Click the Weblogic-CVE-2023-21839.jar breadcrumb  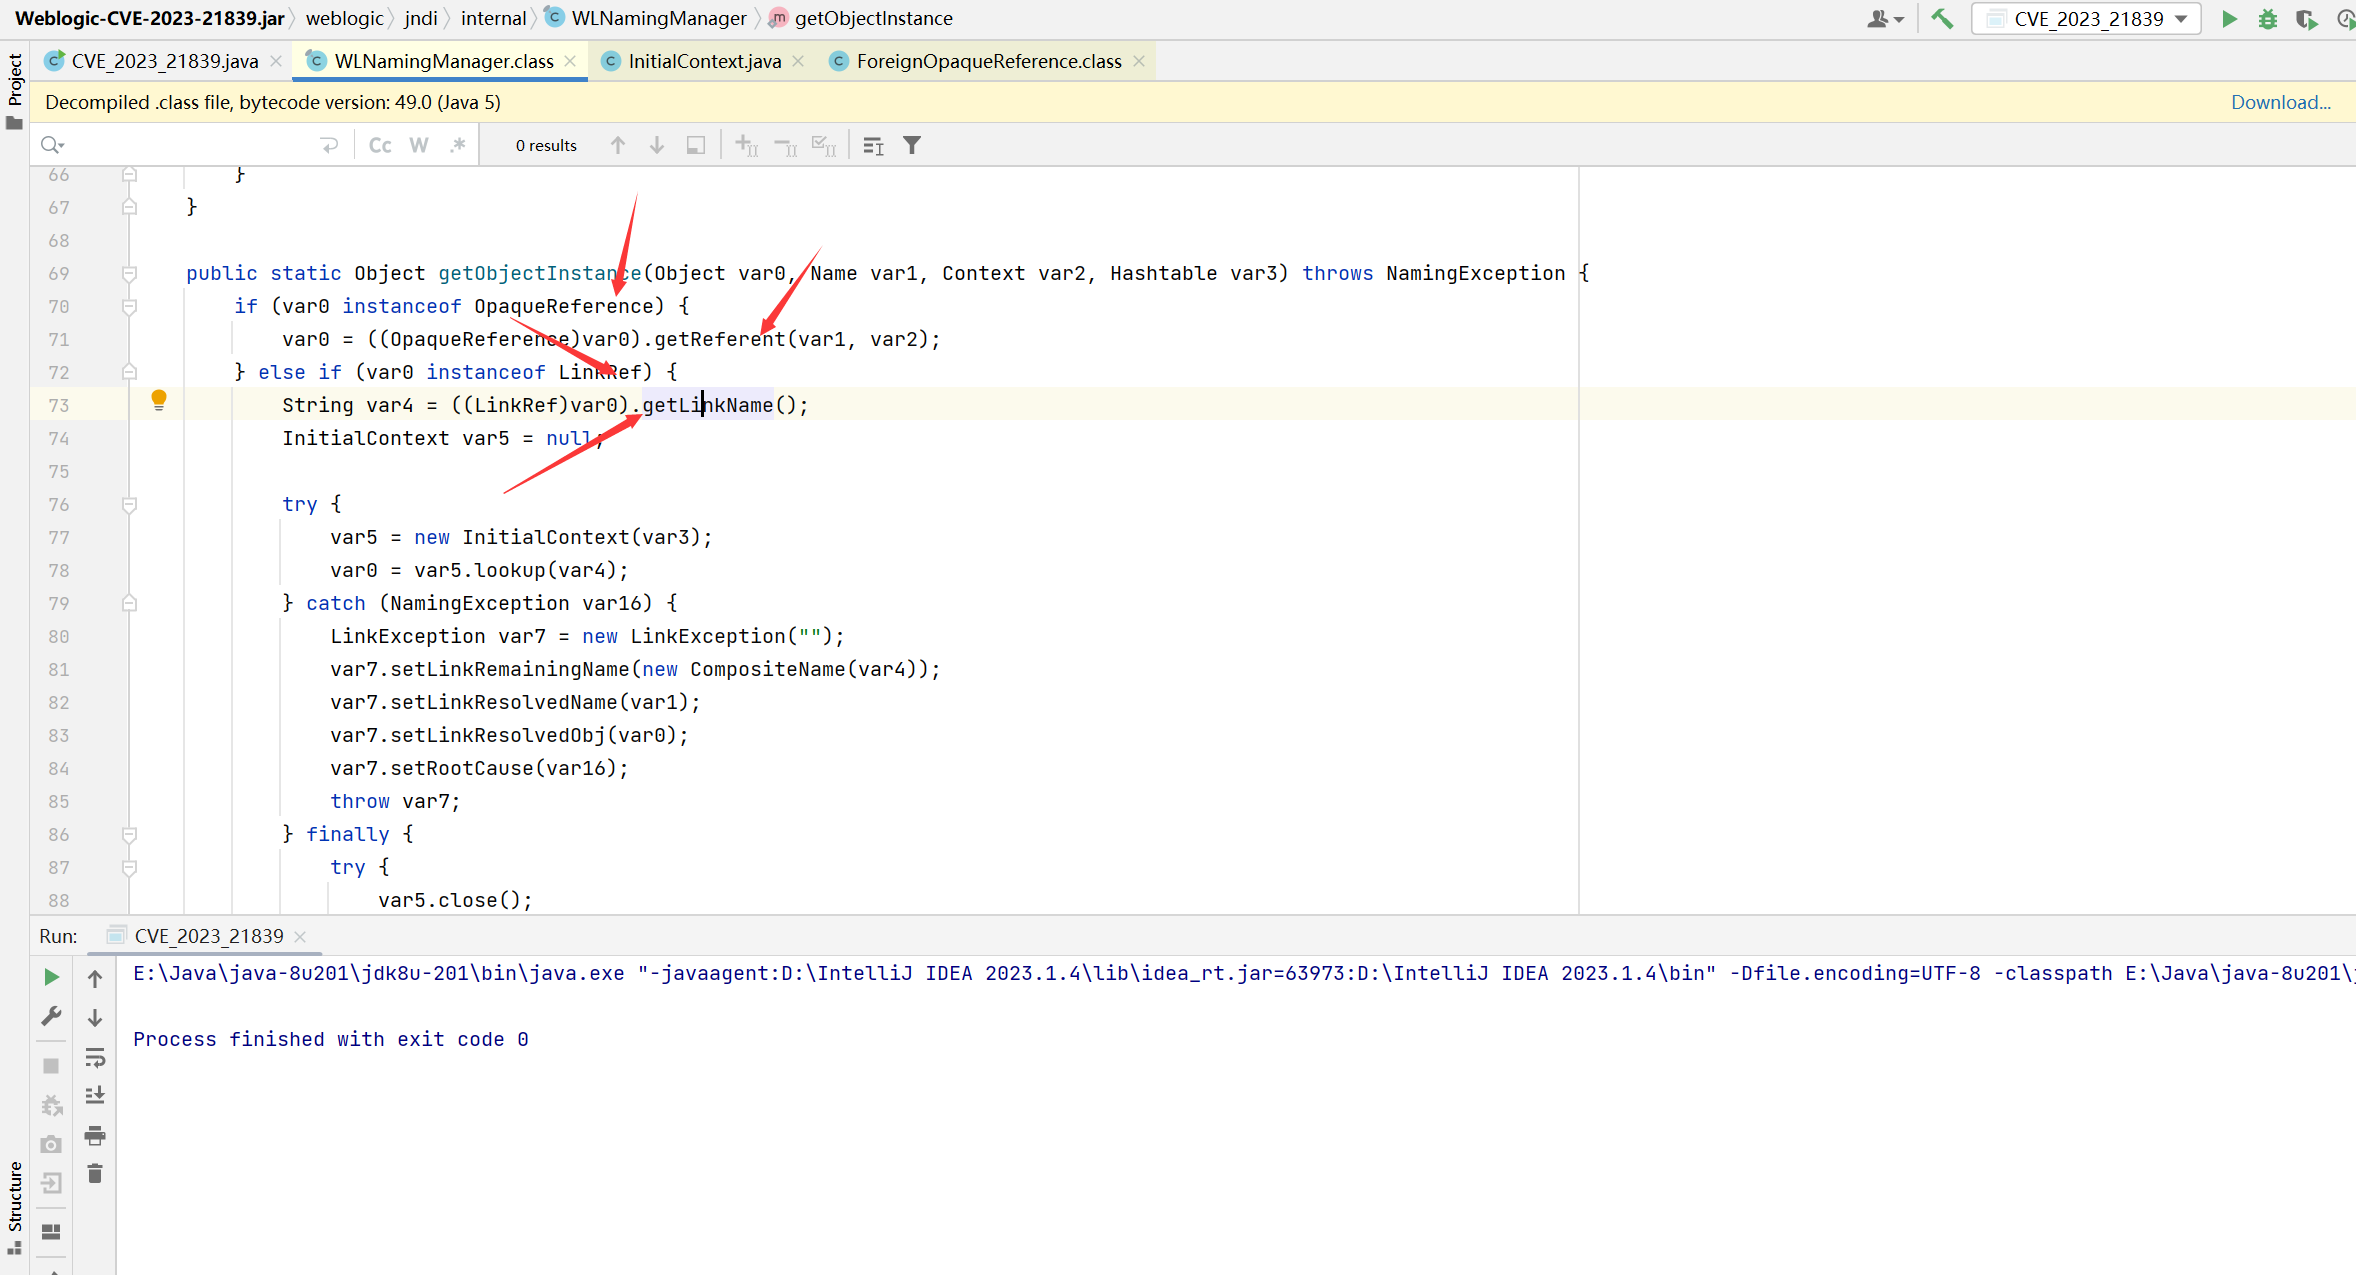[149, 18]
